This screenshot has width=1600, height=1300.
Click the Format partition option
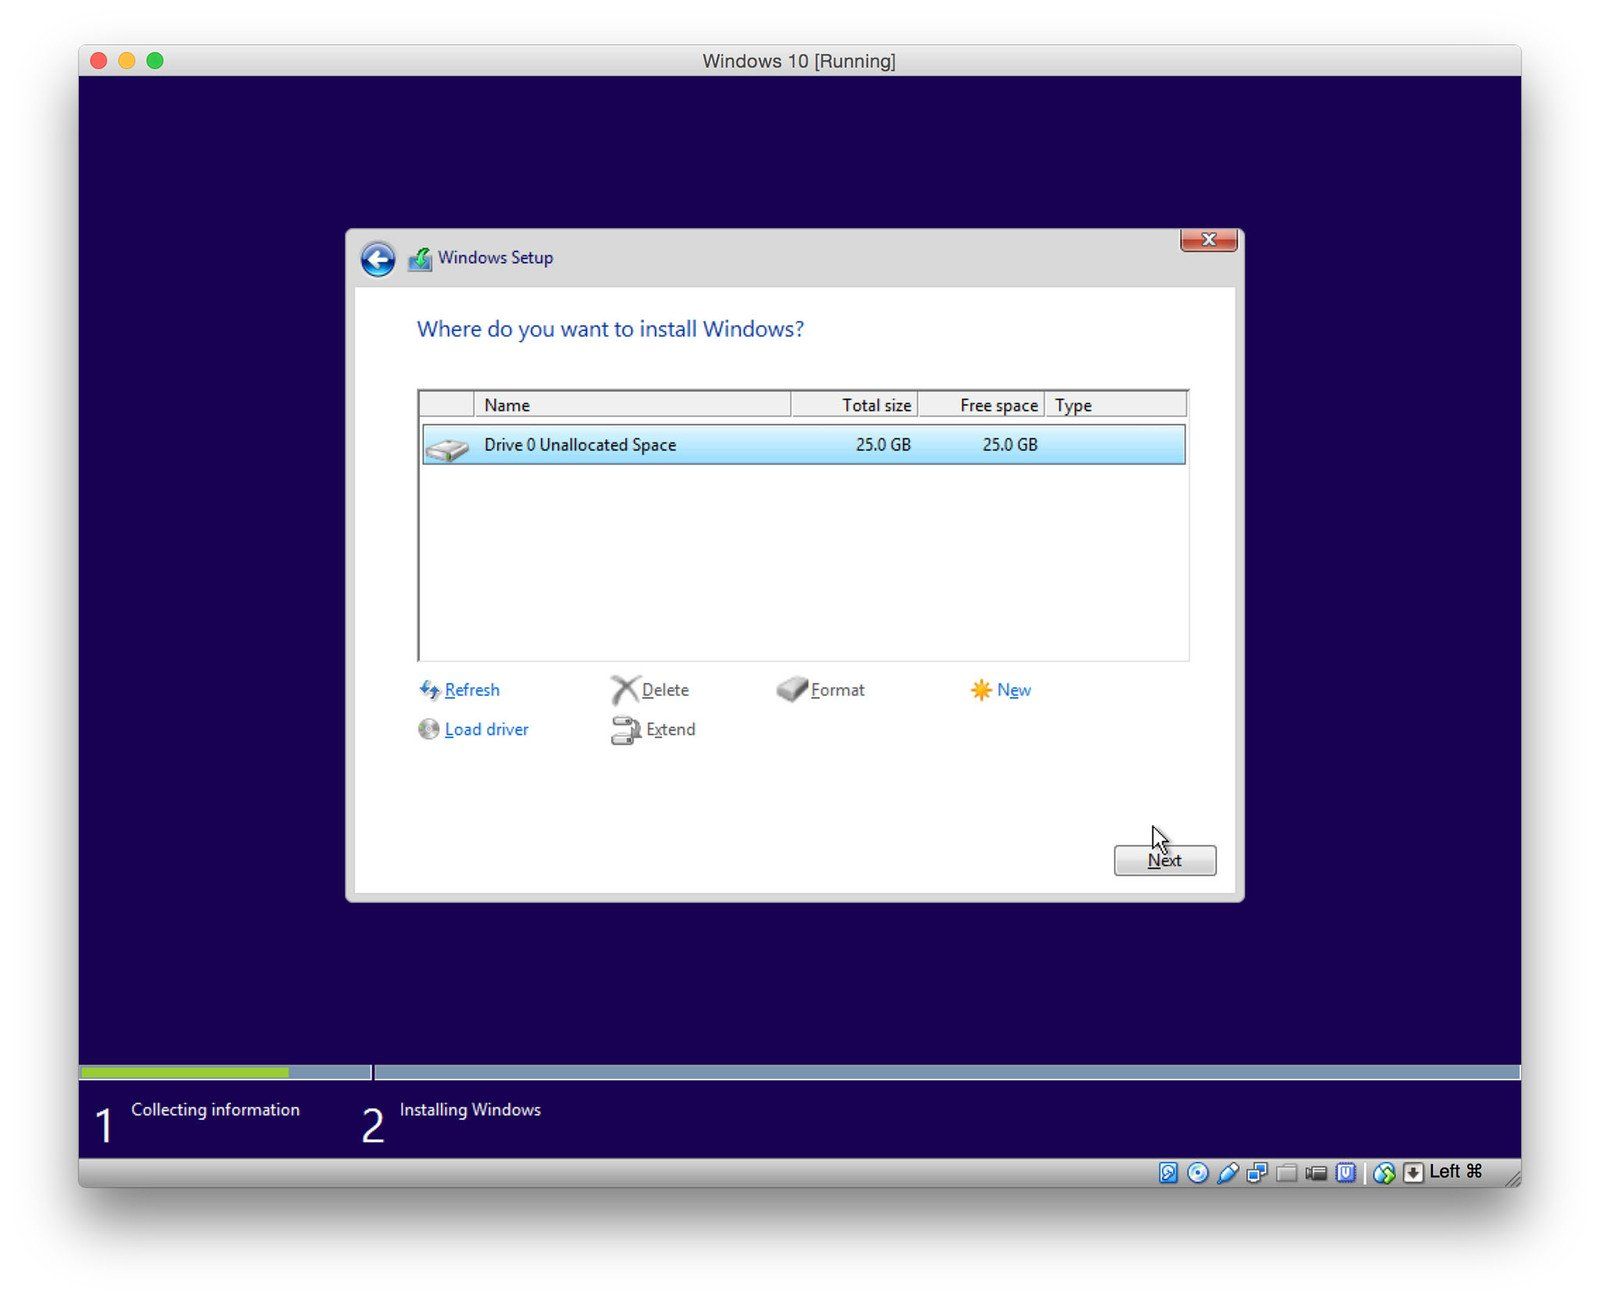[837, 690]
